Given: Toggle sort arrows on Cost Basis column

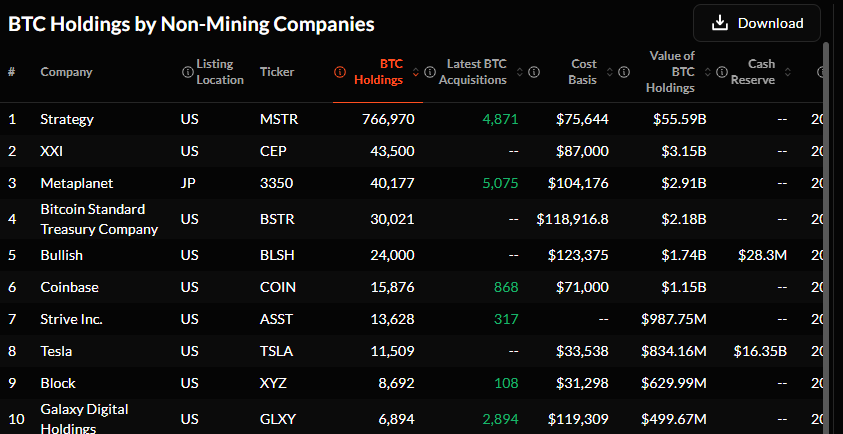Looking at the screenshot, I should click(x=609, y=72).
